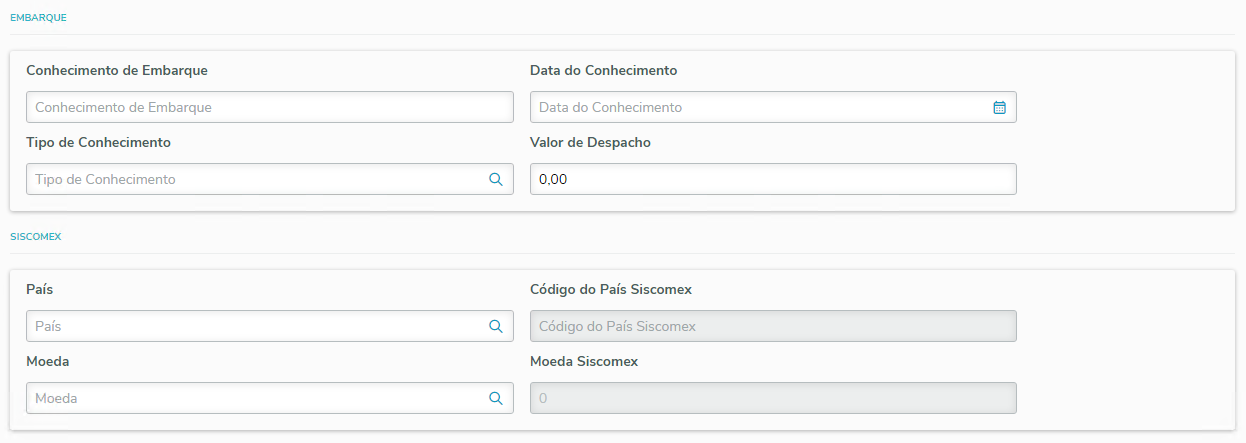
Task: Open the Data do Conhecimento calendar picker
Action: [x=999, y=107]
